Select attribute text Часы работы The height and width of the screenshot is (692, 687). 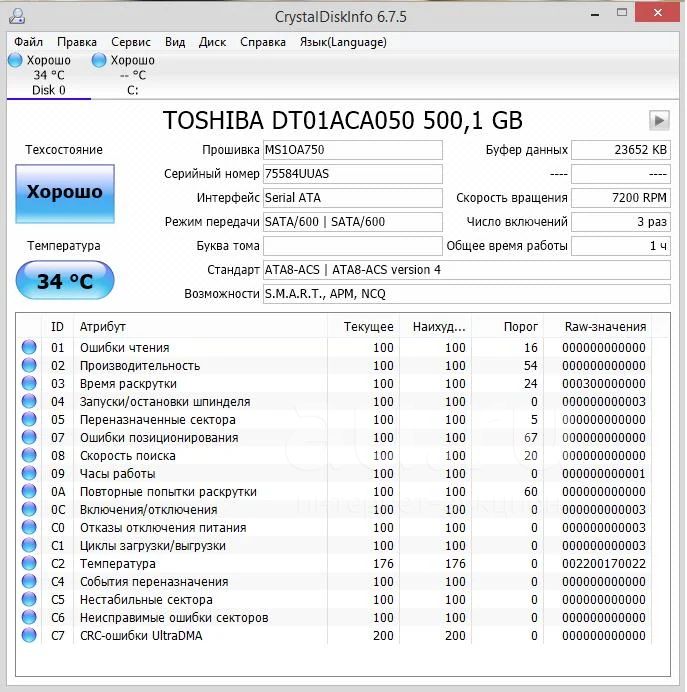[x=117, y=474]
